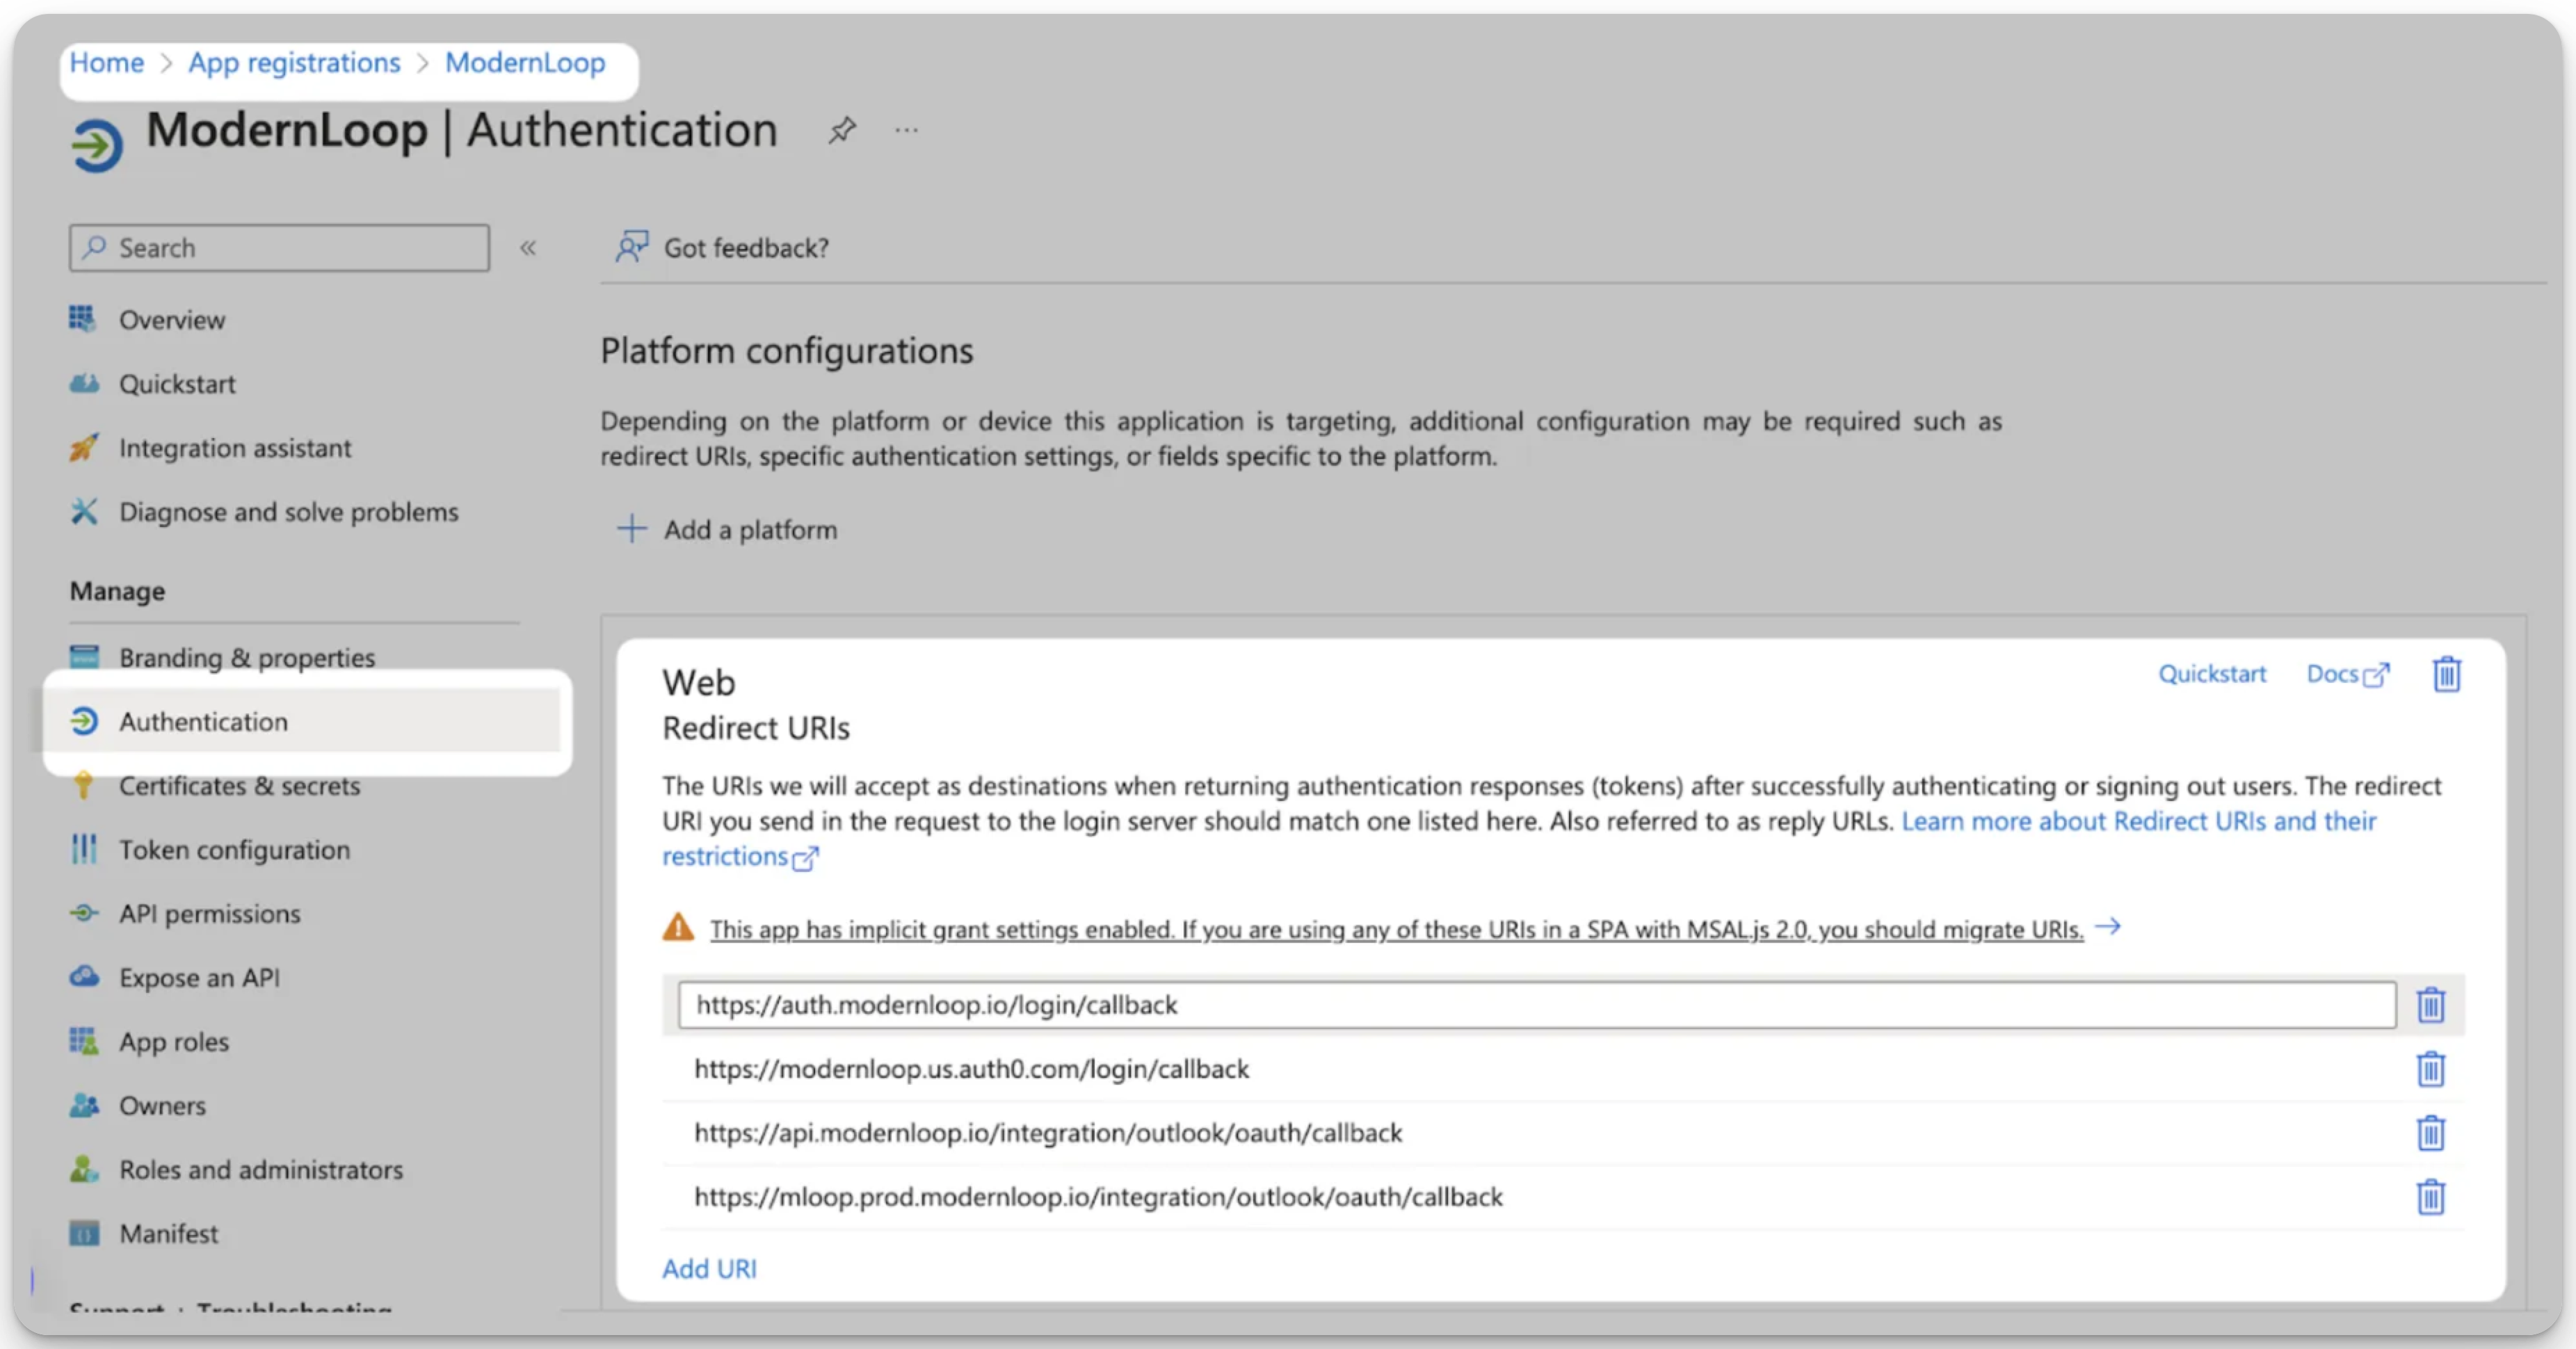Open Expose an API

[199, 978]
